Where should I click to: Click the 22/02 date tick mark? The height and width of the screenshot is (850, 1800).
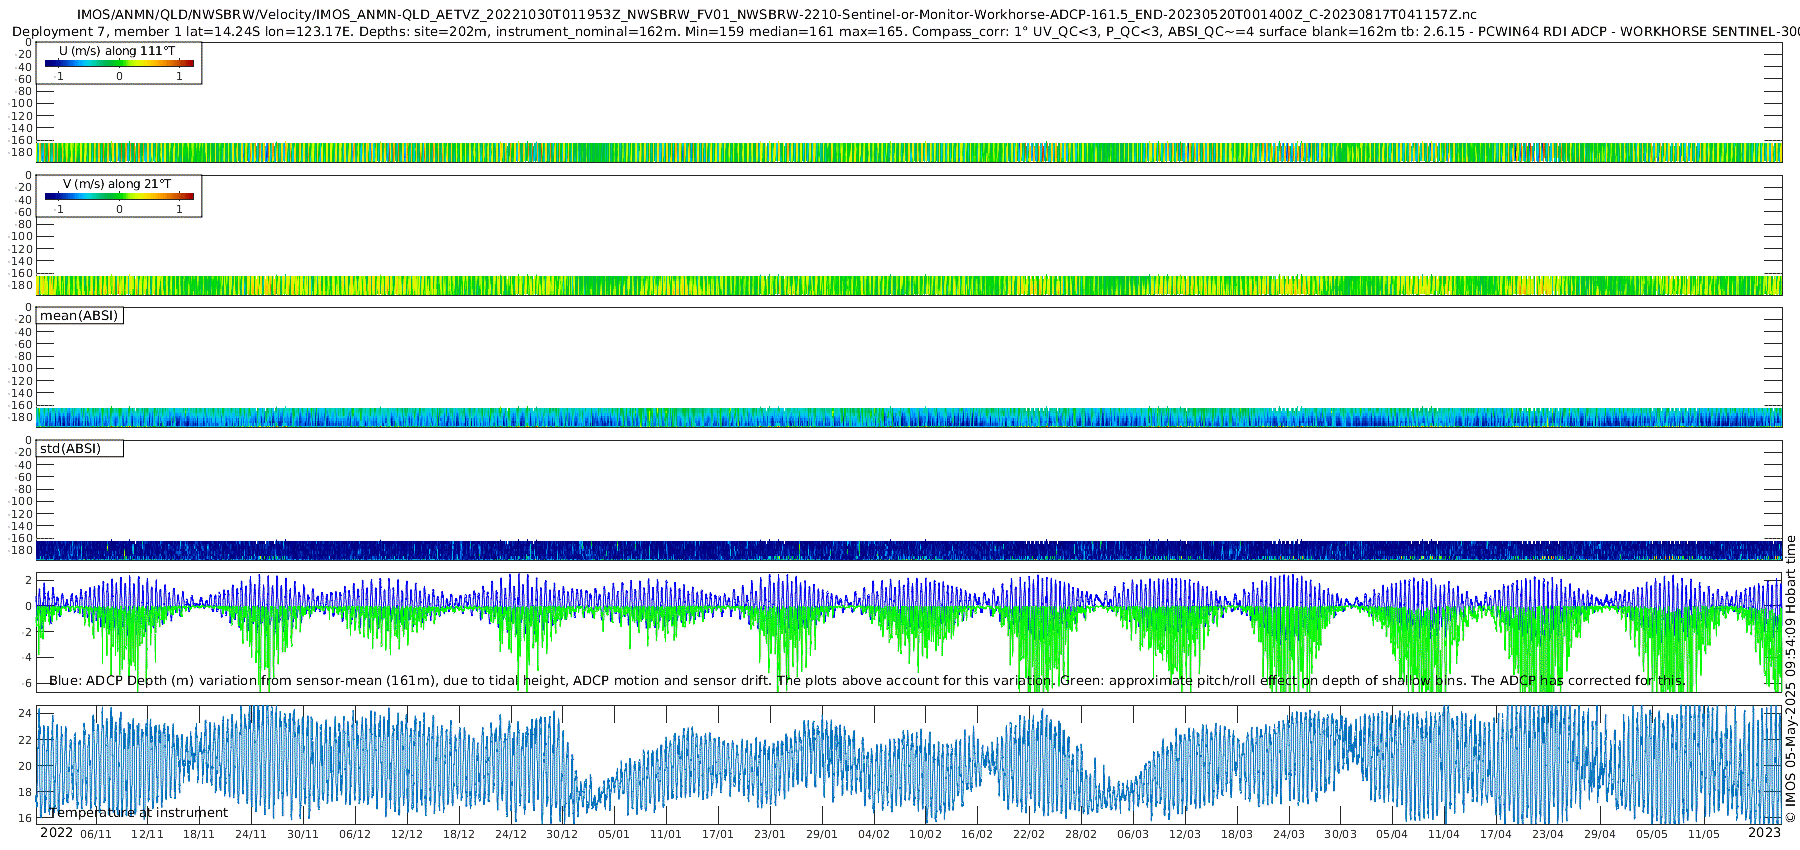pos(1029,834)
